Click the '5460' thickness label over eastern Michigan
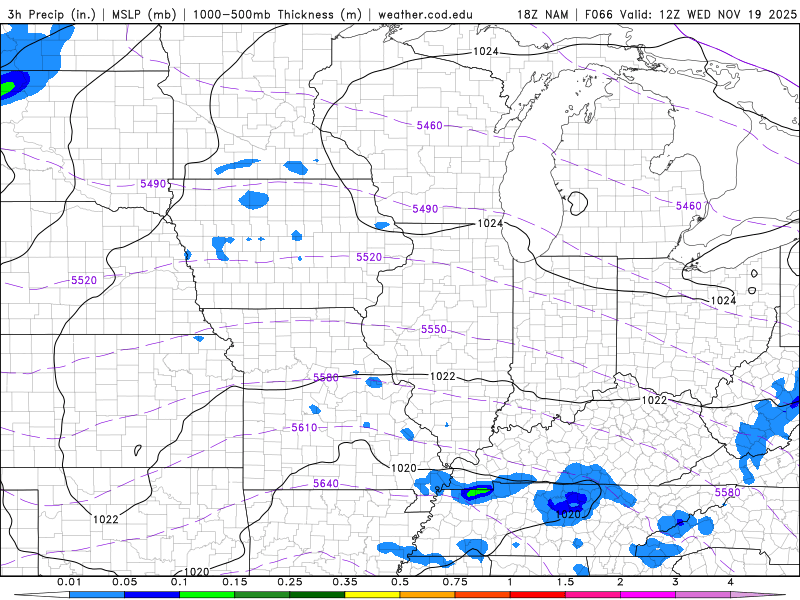 [x=689, y=206]
